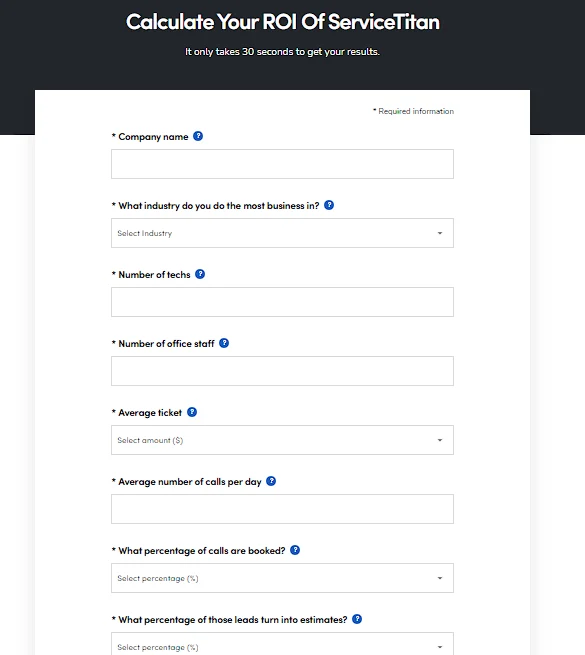Expand the leads to estimates percentage dropdown
This screenshot has width=585, height=655.
[x=282, y=644]
